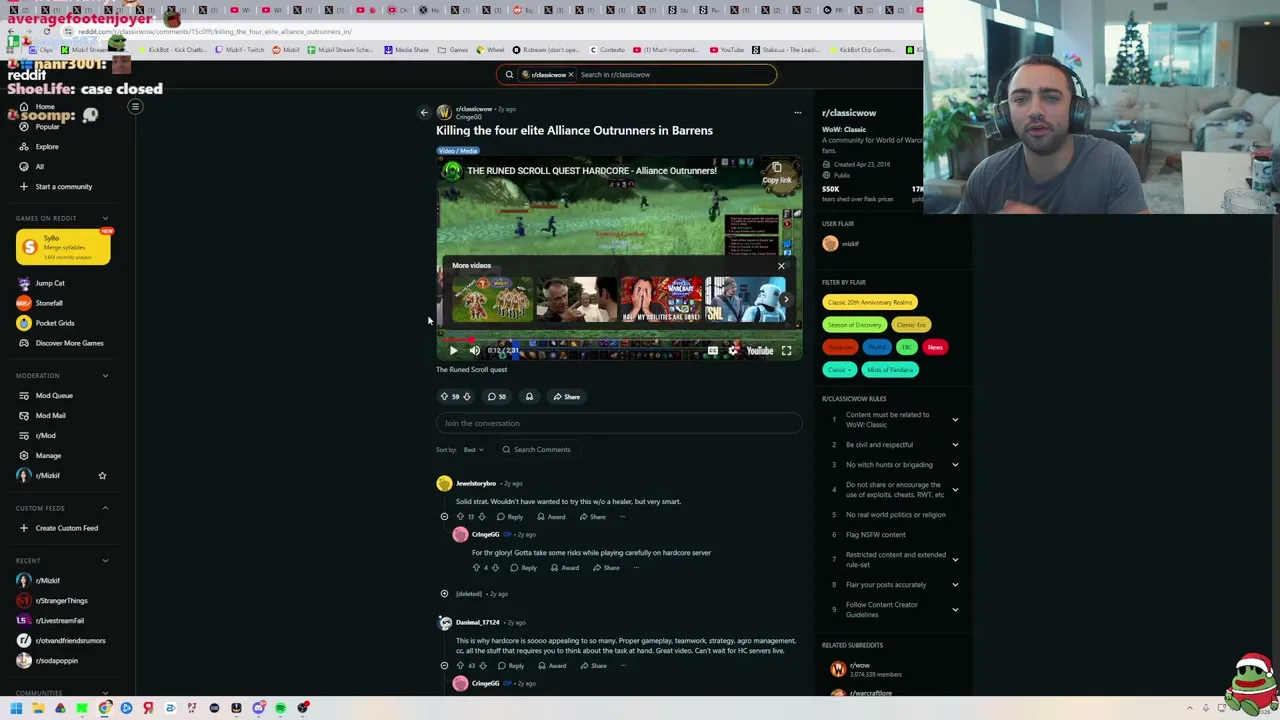Expand rule 2 Be civil and respectful

coord(955,445)
